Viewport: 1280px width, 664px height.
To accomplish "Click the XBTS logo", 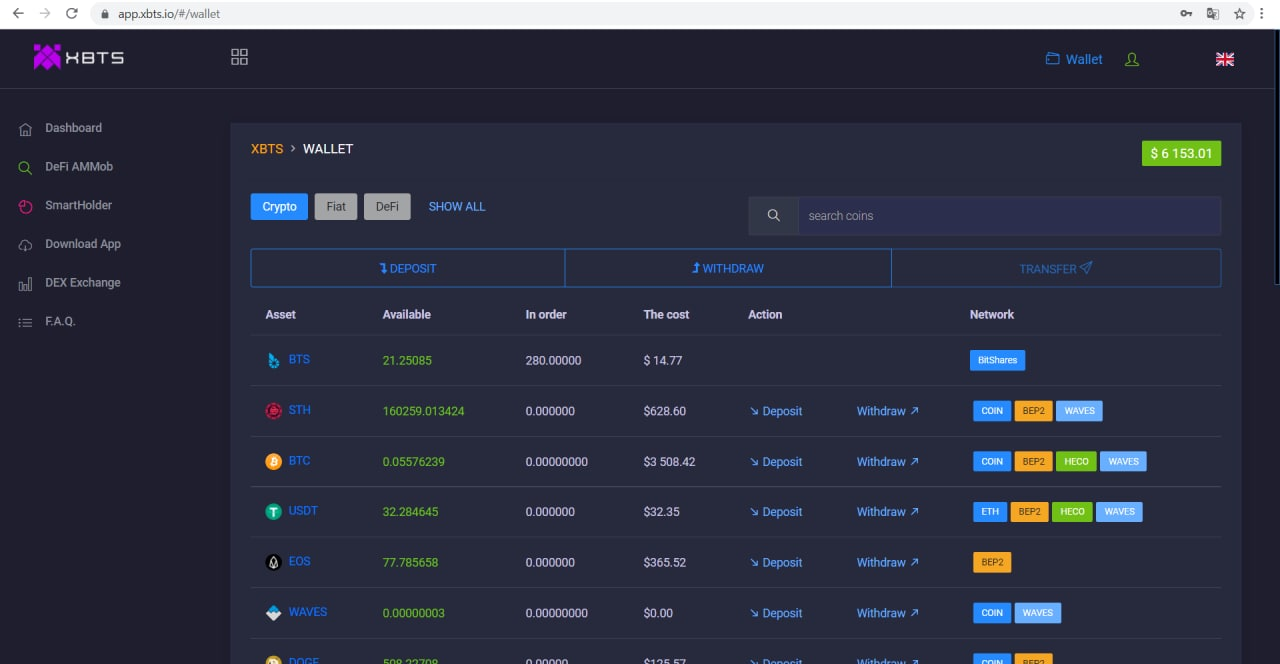I will [x=79, y=57].
